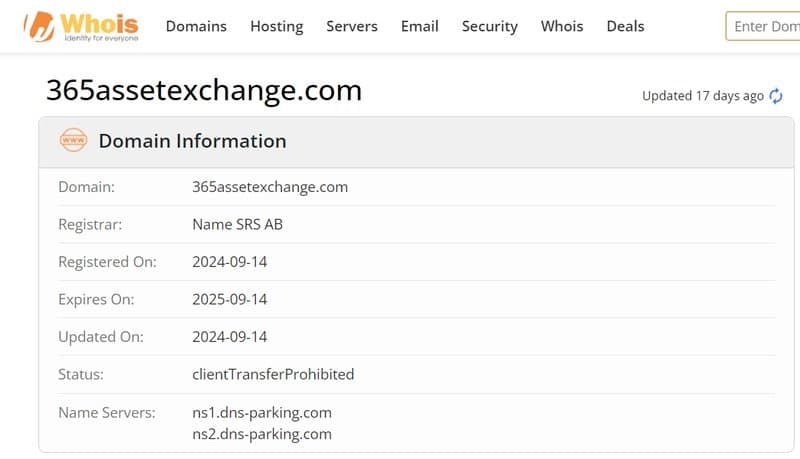Open the Domains menu
Viewport: 800px width, 459px height.
(196, 26)
